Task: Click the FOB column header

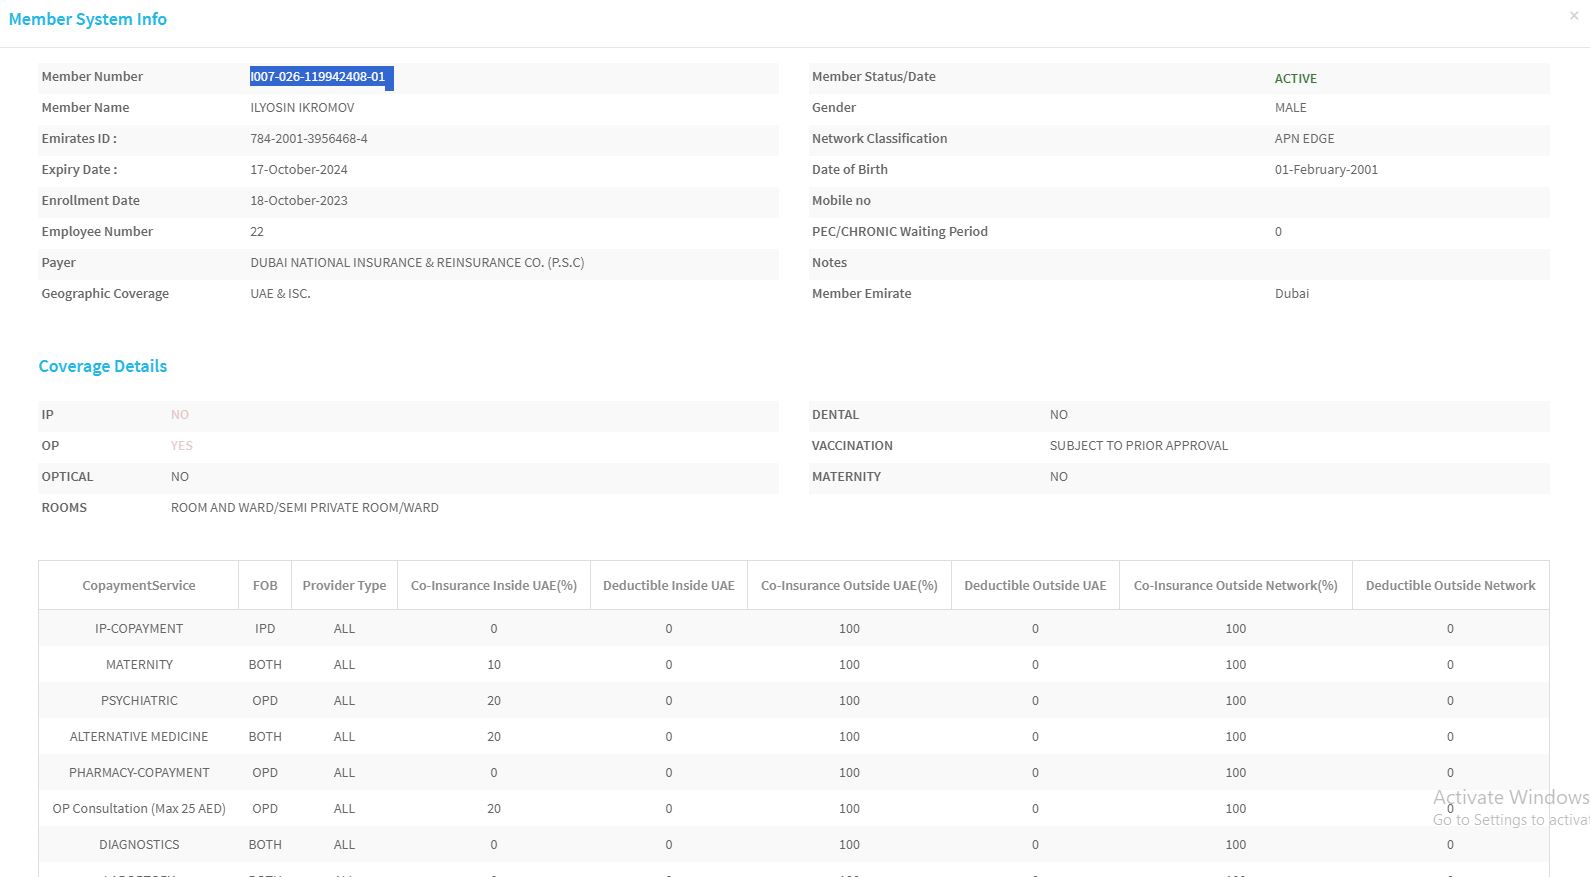Action: 265,586
